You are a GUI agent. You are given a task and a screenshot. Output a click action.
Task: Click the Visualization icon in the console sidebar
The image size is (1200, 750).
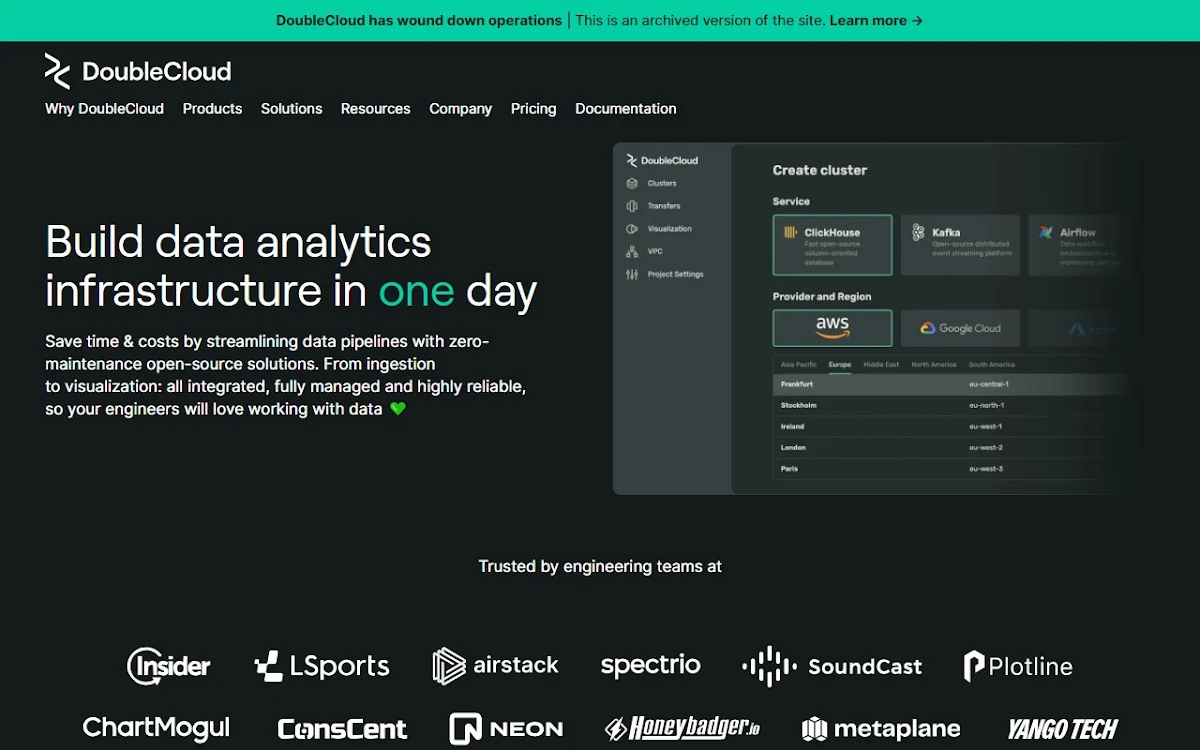pos(632,229)
